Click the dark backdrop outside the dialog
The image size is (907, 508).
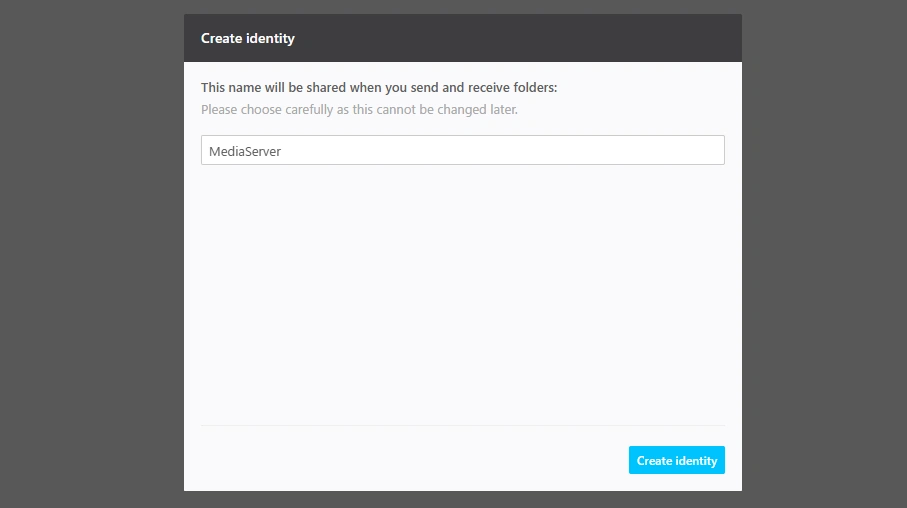pyautogui.click(x=91, y=255)
